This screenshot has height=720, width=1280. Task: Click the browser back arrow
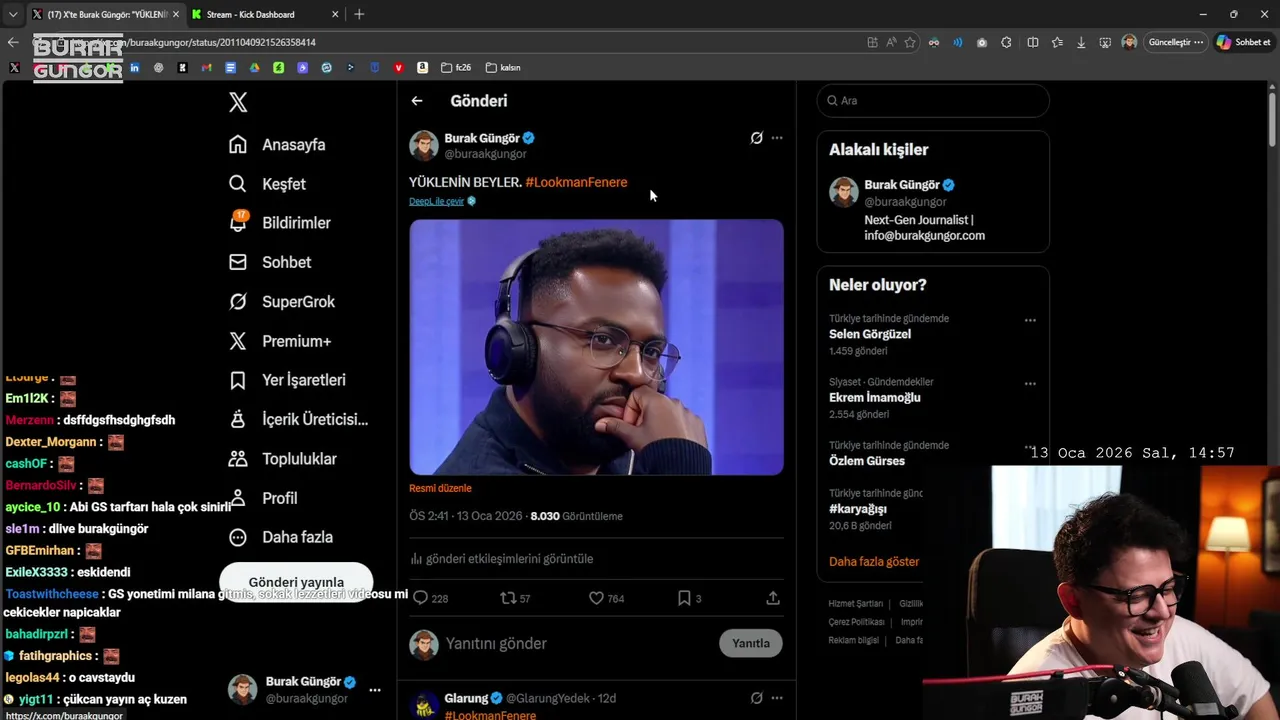click(x=13, y=42)
